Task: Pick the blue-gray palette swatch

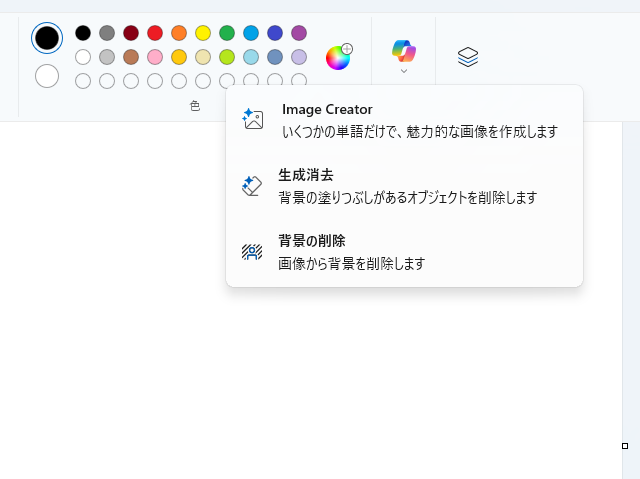Action: tap(275, 57)
